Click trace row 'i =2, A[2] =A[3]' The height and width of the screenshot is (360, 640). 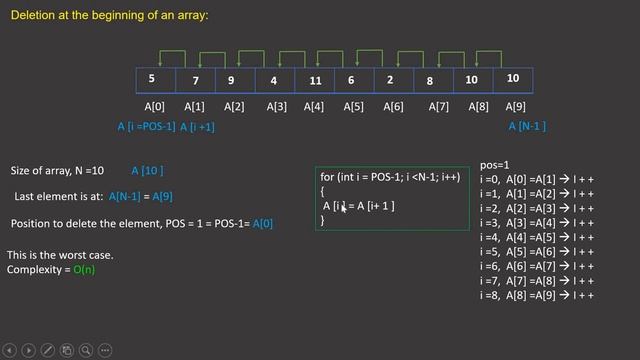pyautogui.click(x=537, y=209)
